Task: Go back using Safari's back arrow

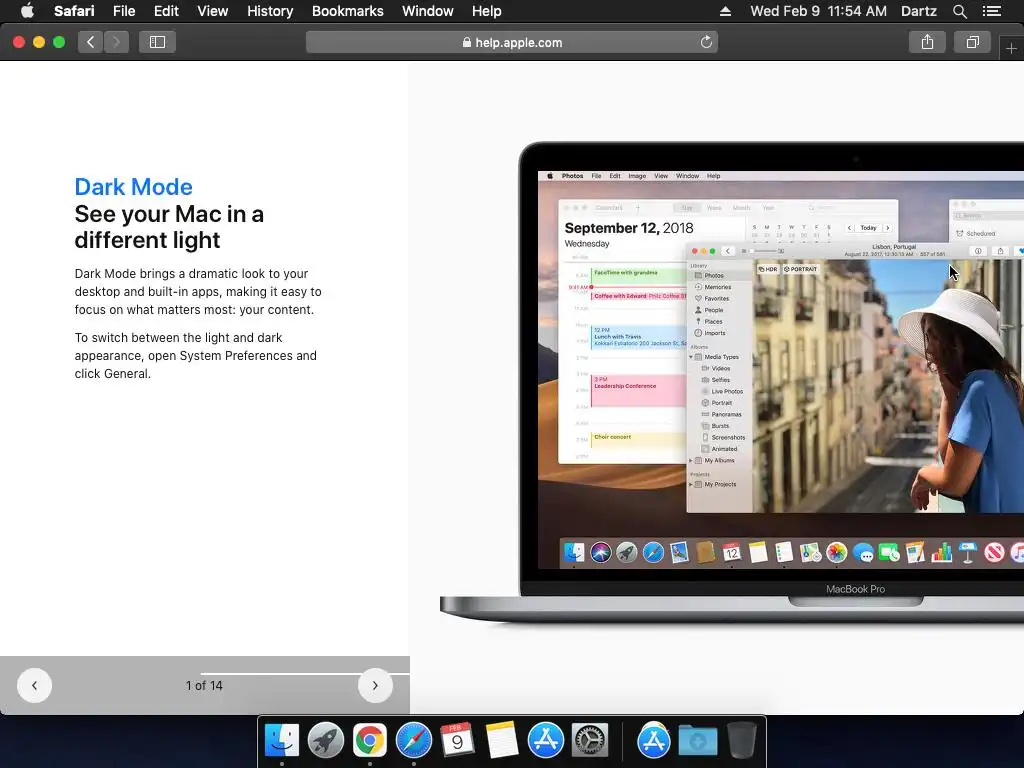Action: click(90, 42)
